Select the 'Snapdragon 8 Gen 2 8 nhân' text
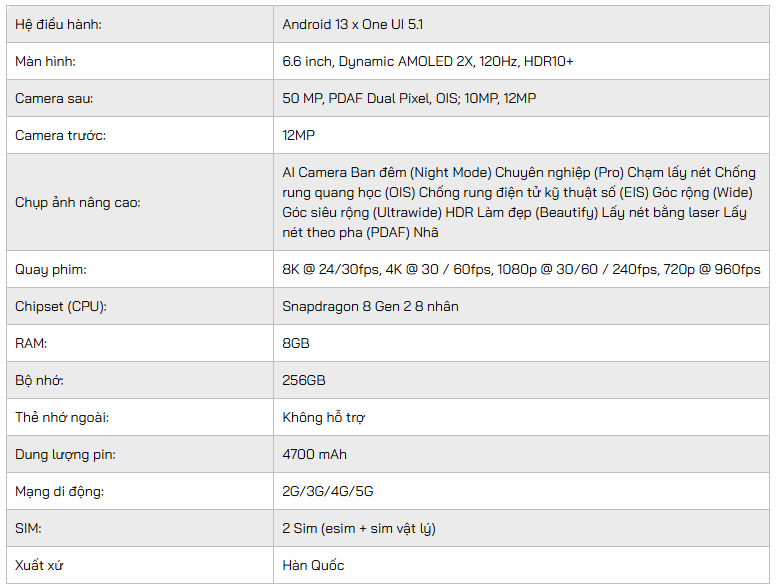 click(x=370, y=306)
